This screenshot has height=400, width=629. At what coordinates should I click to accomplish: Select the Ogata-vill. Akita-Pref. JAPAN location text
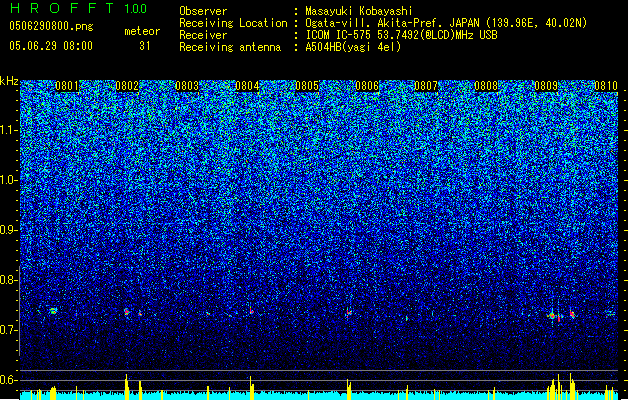[x=446, y=23]
